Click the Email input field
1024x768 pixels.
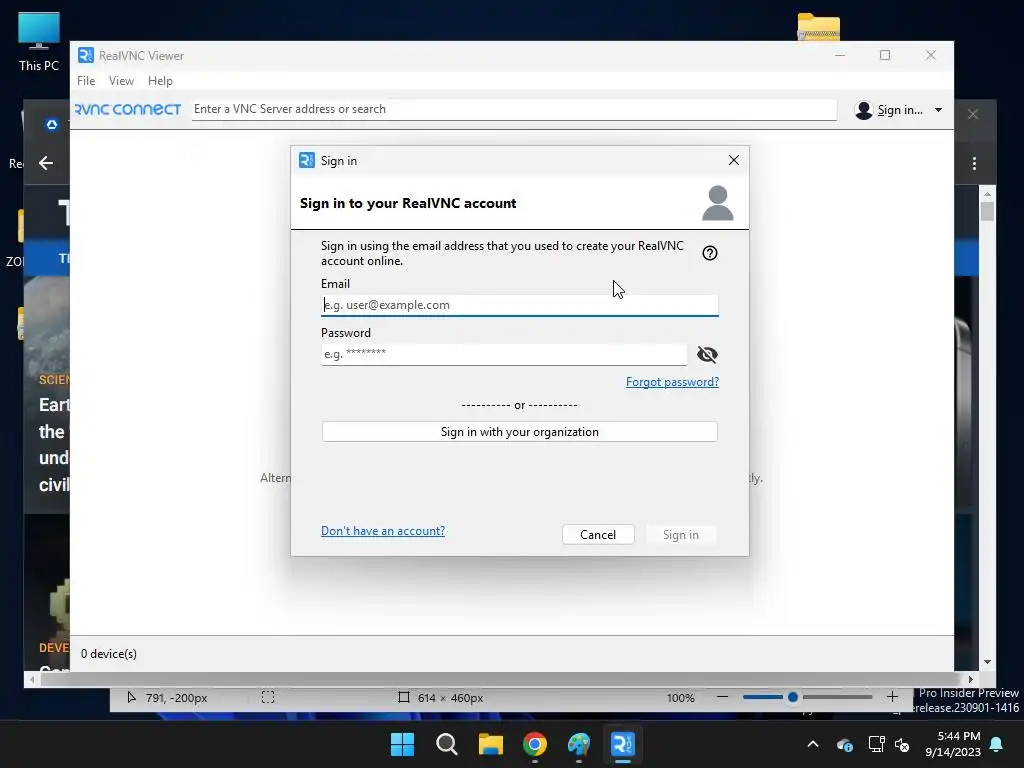519,305
